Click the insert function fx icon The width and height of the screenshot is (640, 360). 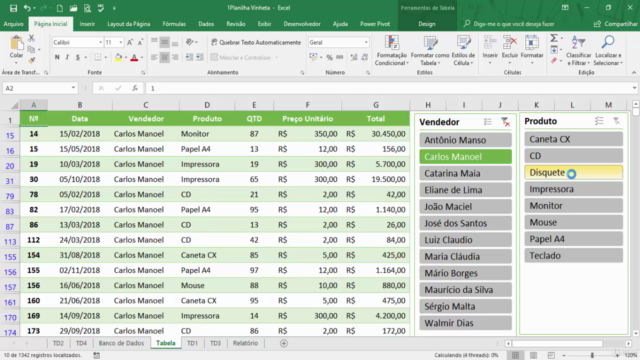(x=135, y=88)
